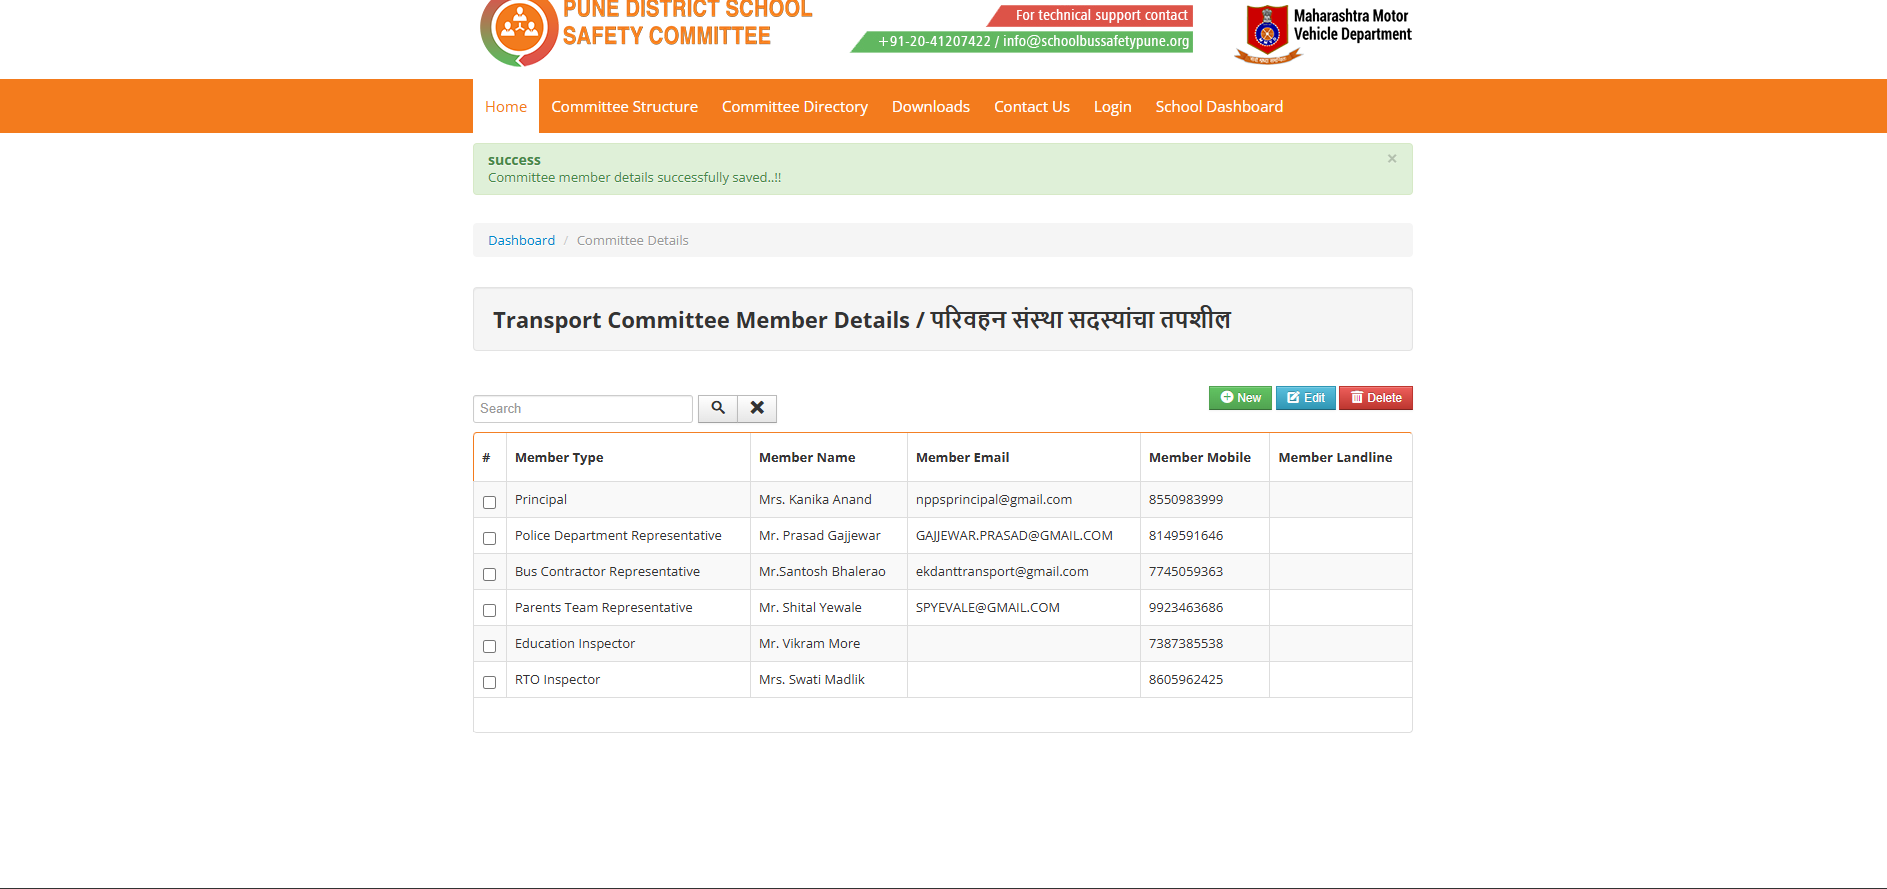This screenshot has width=1887, height=889.
Task: Click mobile number 7387385538
Action: [1186, 643]
